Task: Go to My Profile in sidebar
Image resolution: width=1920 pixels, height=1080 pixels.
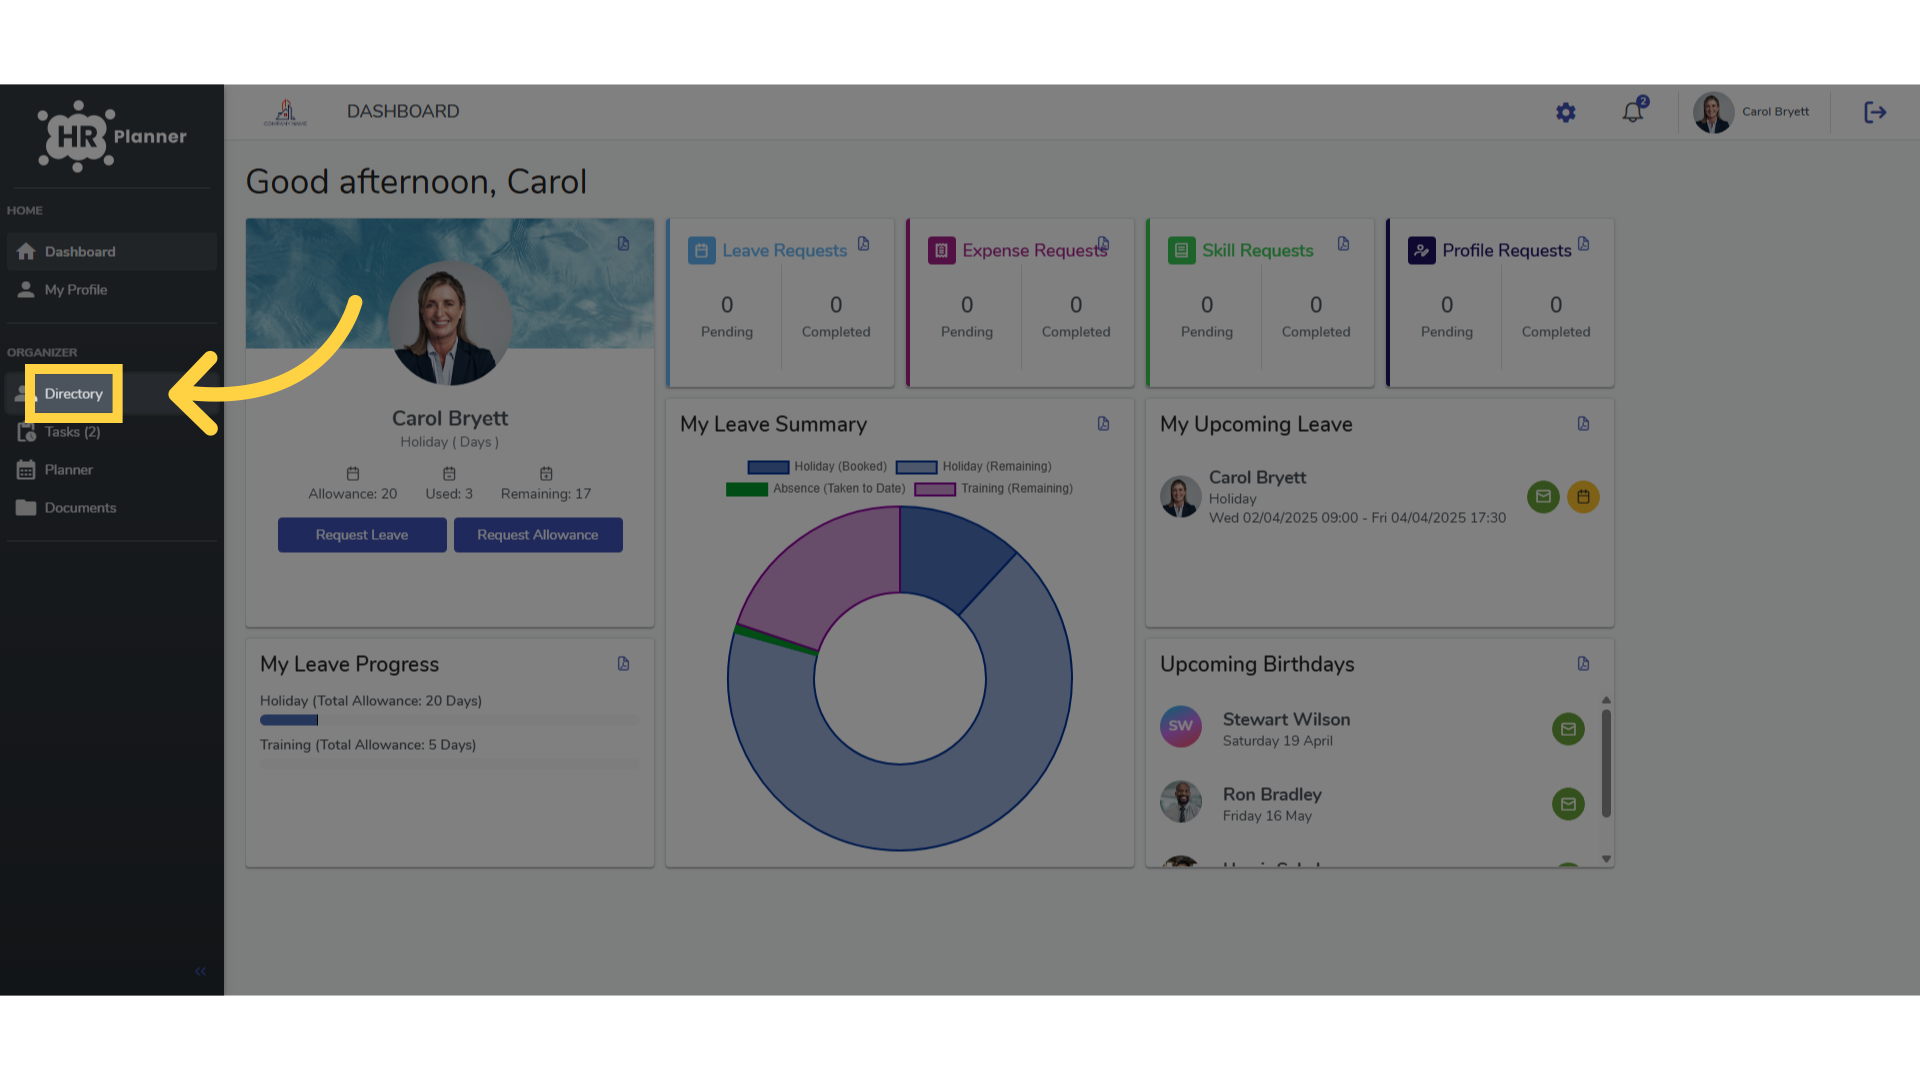Action: click(111, 290)
